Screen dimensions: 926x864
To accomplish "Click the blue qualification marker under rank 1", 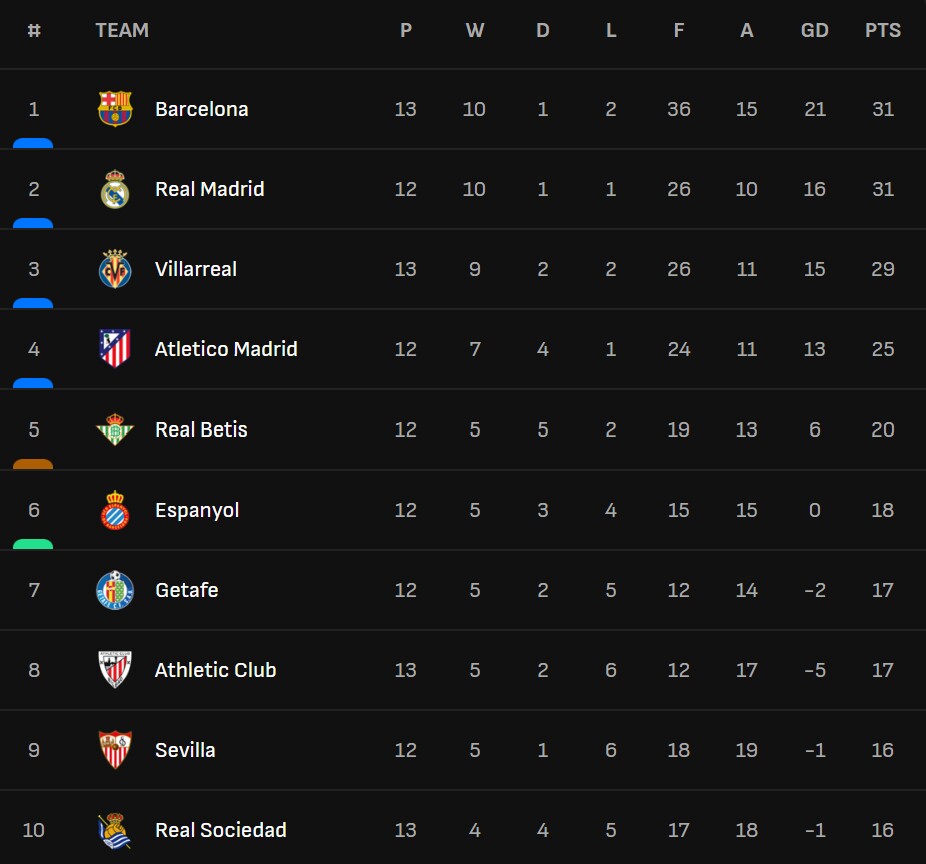I will point(33,144).
